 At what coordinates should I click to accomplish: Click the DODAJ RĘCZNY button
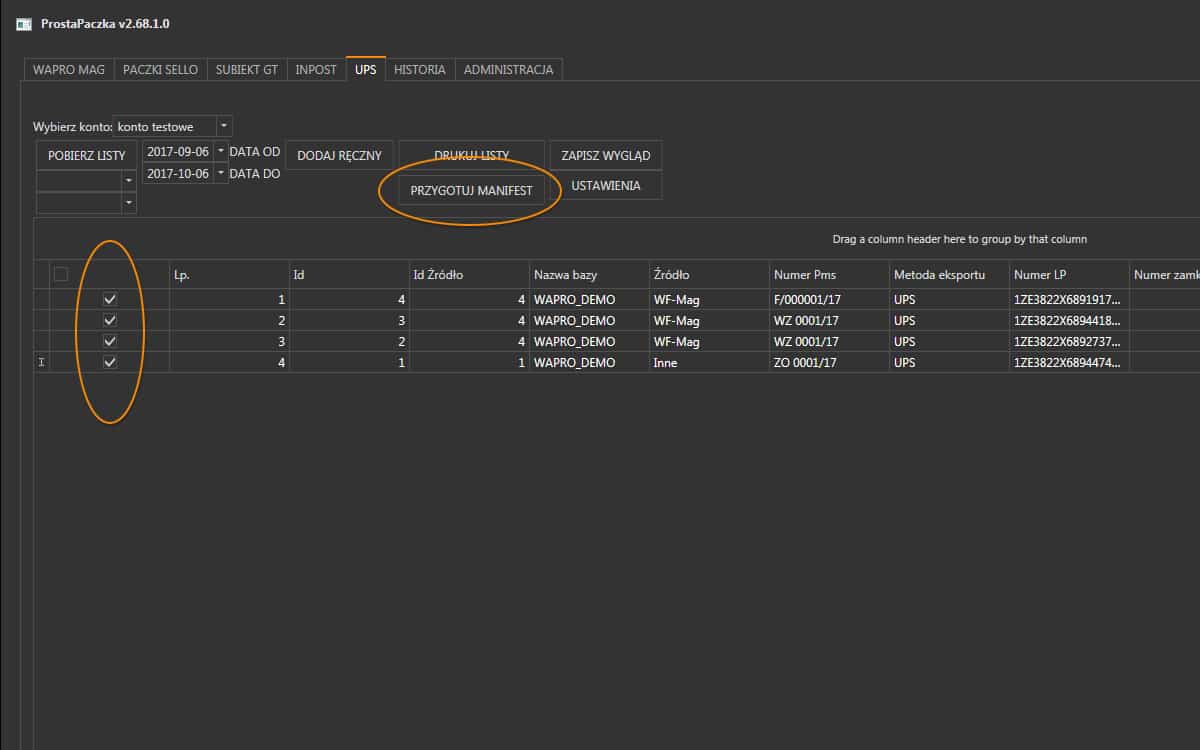click(340, 155)
